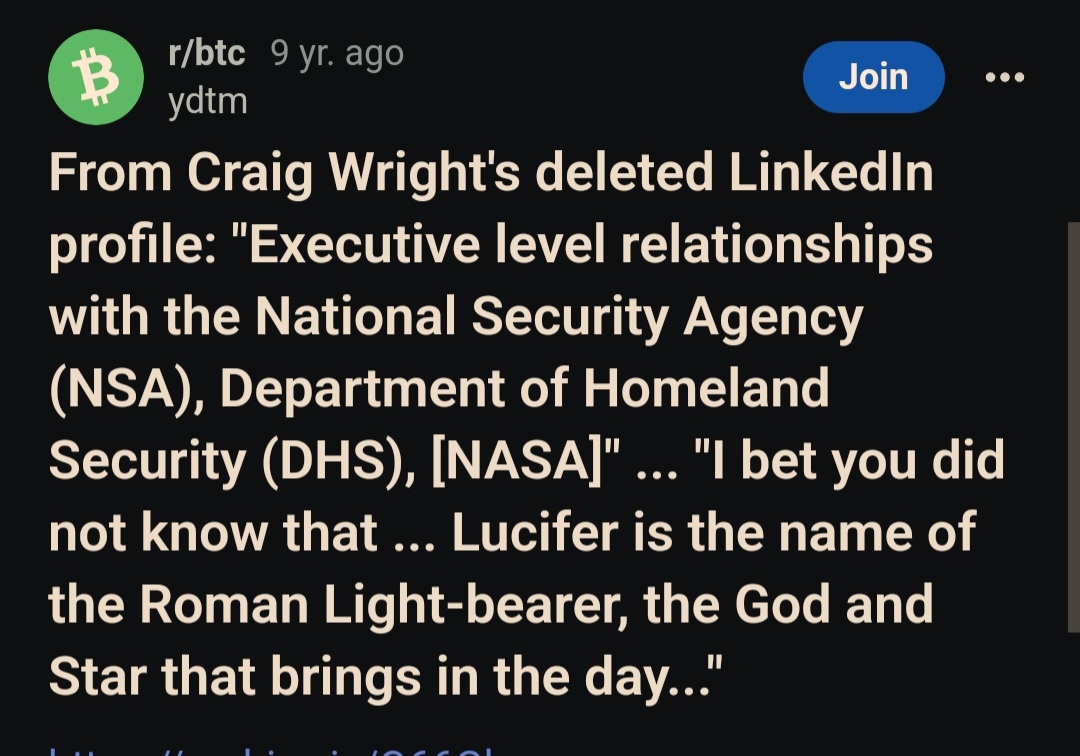Image resolution: width=1080 pixels, height=756 pixels.
Task: Click 'Department of Homeland' text in title
Action: [x=524, y=388]
